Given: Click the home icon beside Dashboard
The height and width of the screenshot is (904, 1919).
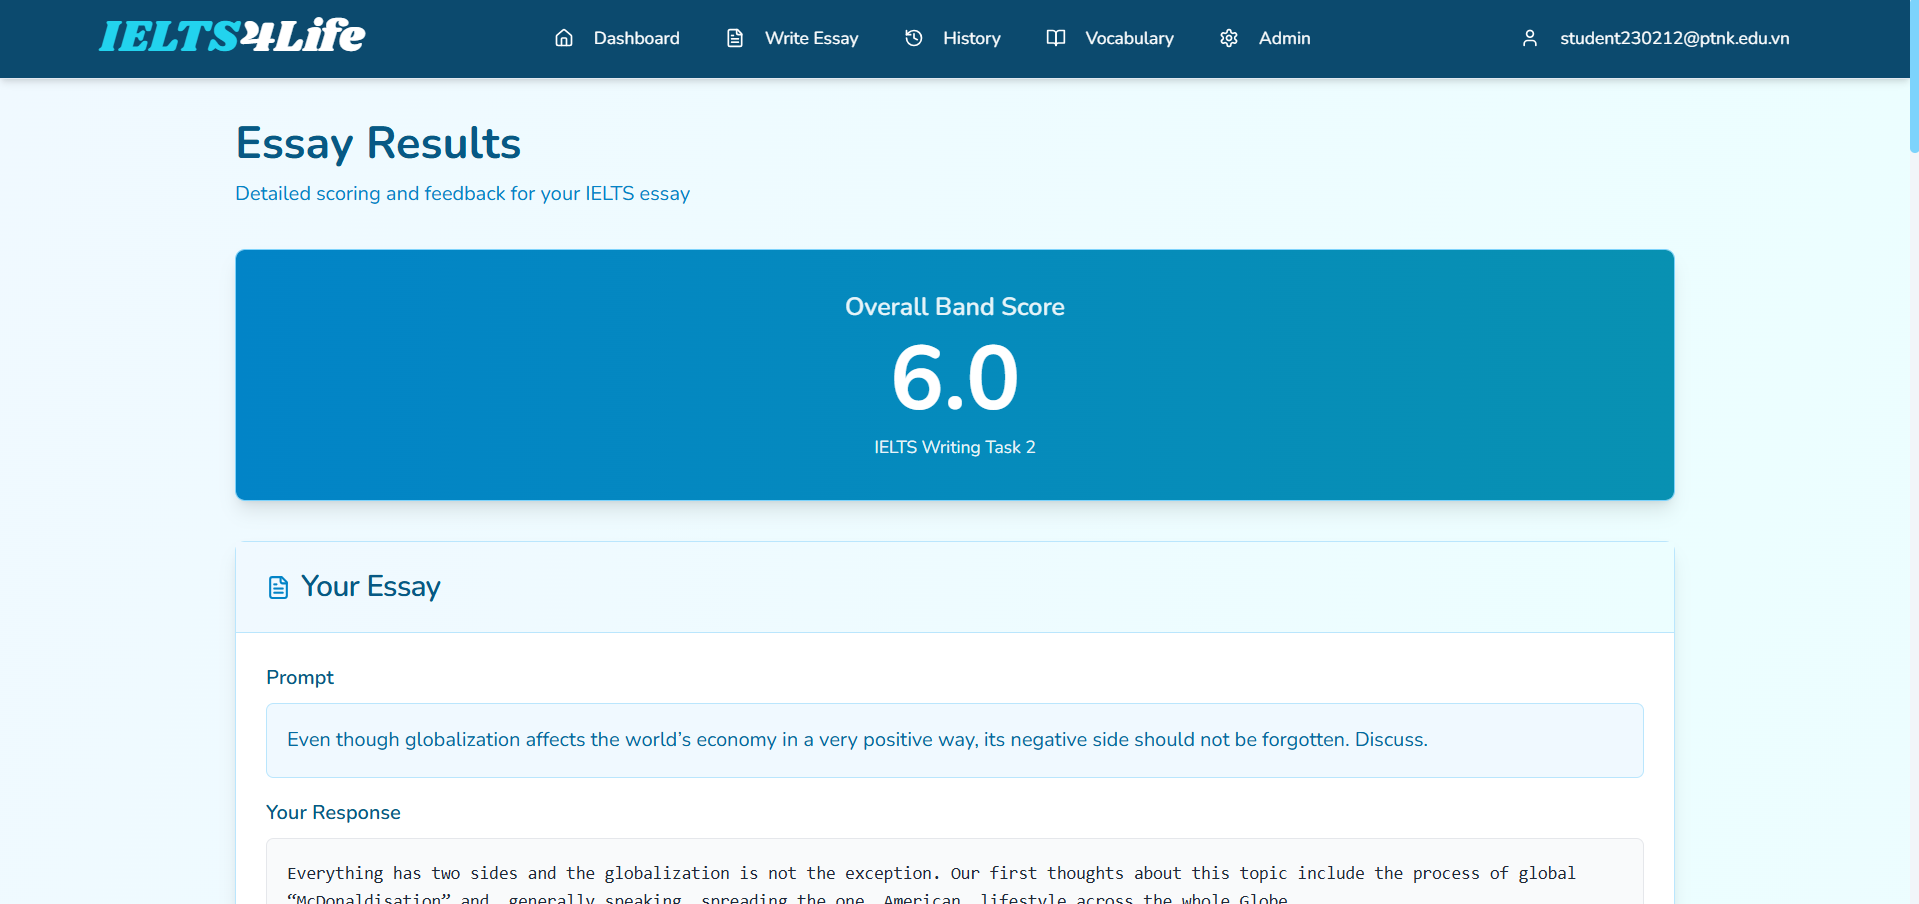Looking at the screenshot, I should pyautogui.click(x=564, y=38).
